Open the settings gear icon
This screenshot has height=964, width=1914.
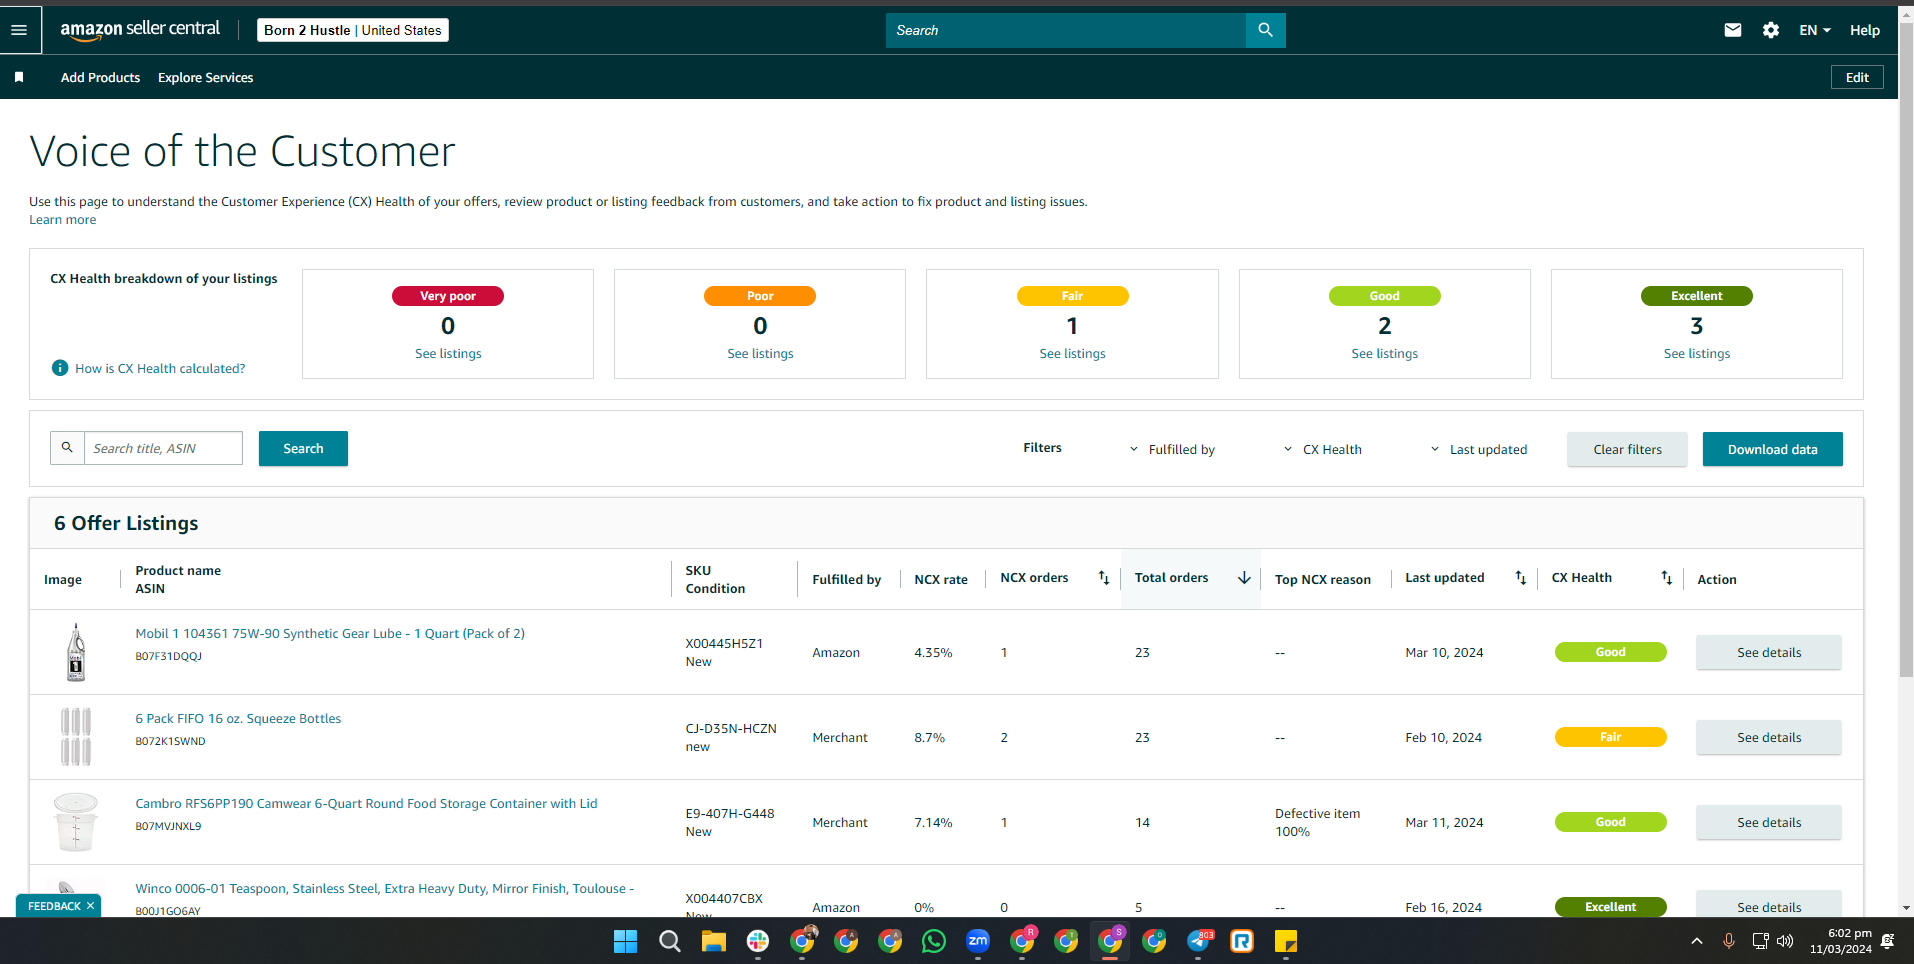coord(1771,30)
